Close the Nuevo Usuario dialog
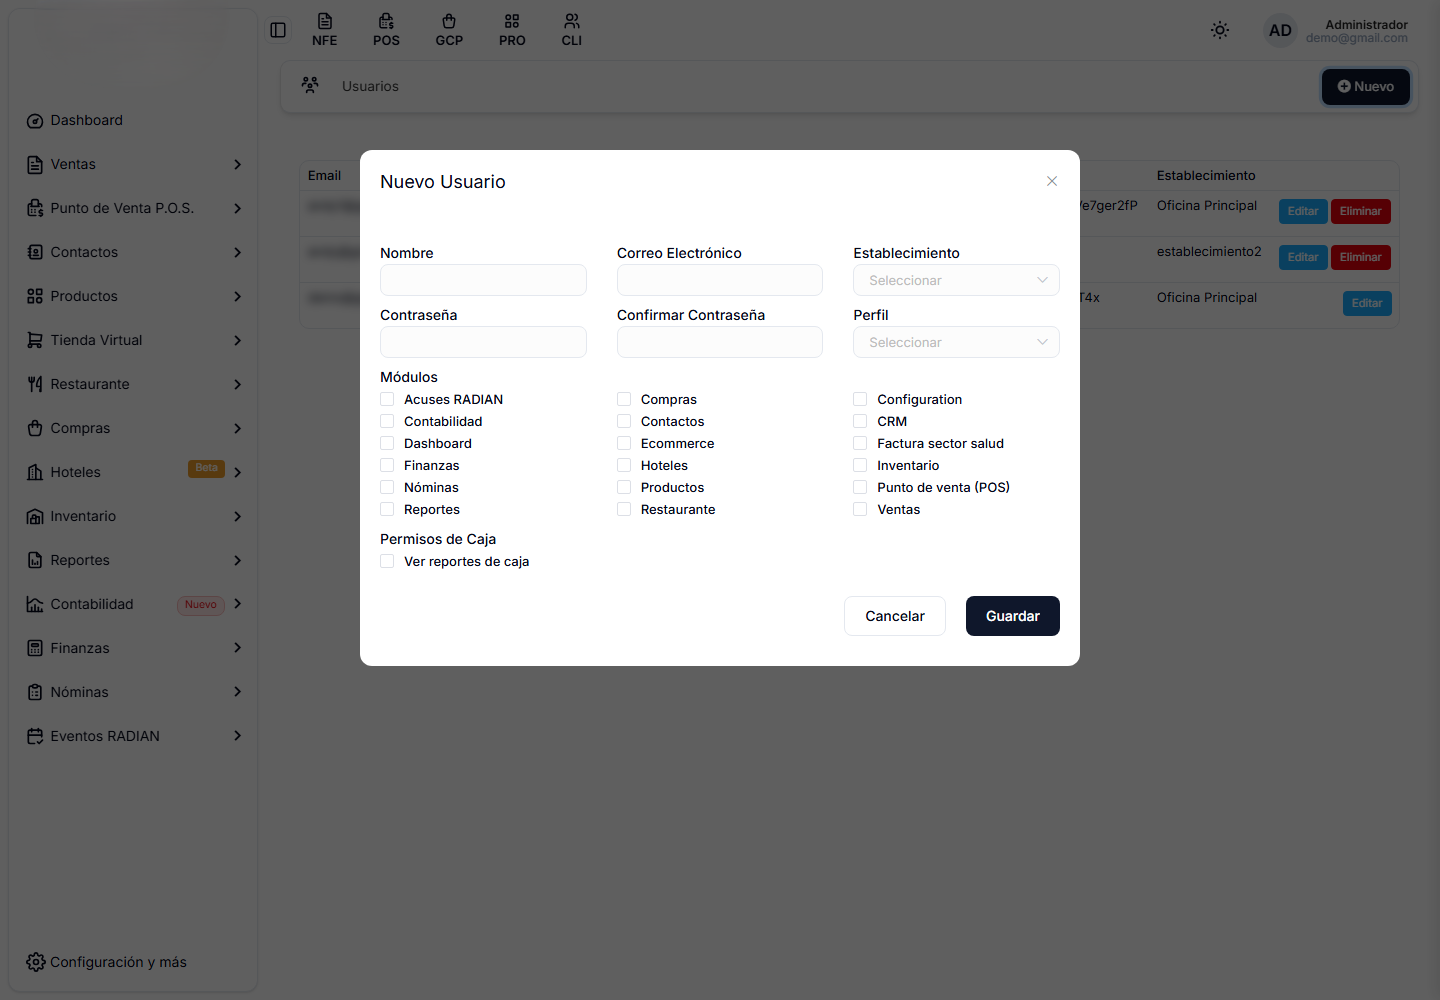The image size is (1440, 1000). tap(1052, 181)
